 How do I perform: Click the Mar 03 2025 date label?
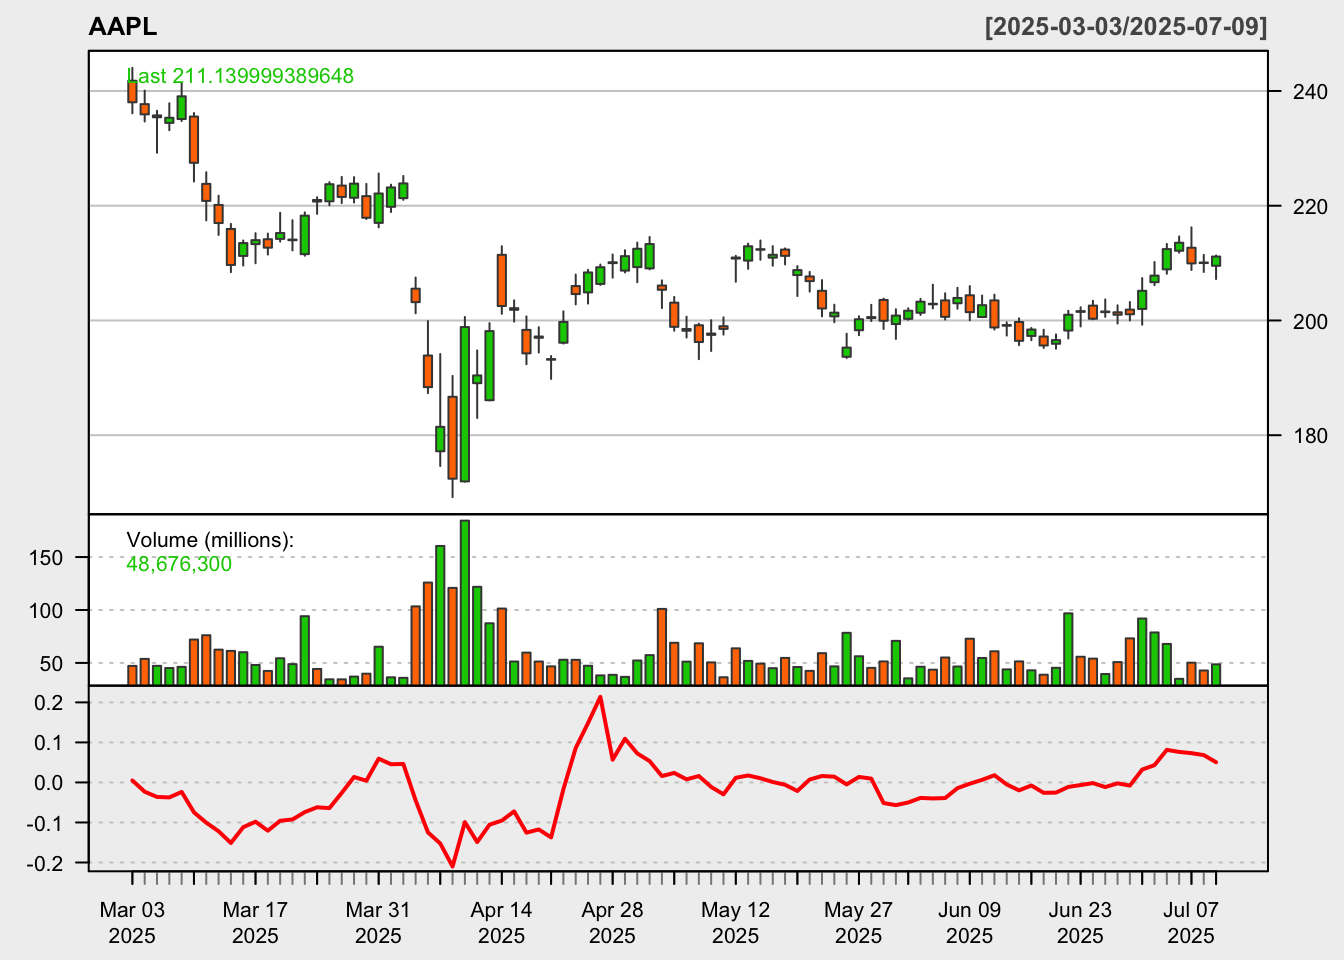pos(132,923)
